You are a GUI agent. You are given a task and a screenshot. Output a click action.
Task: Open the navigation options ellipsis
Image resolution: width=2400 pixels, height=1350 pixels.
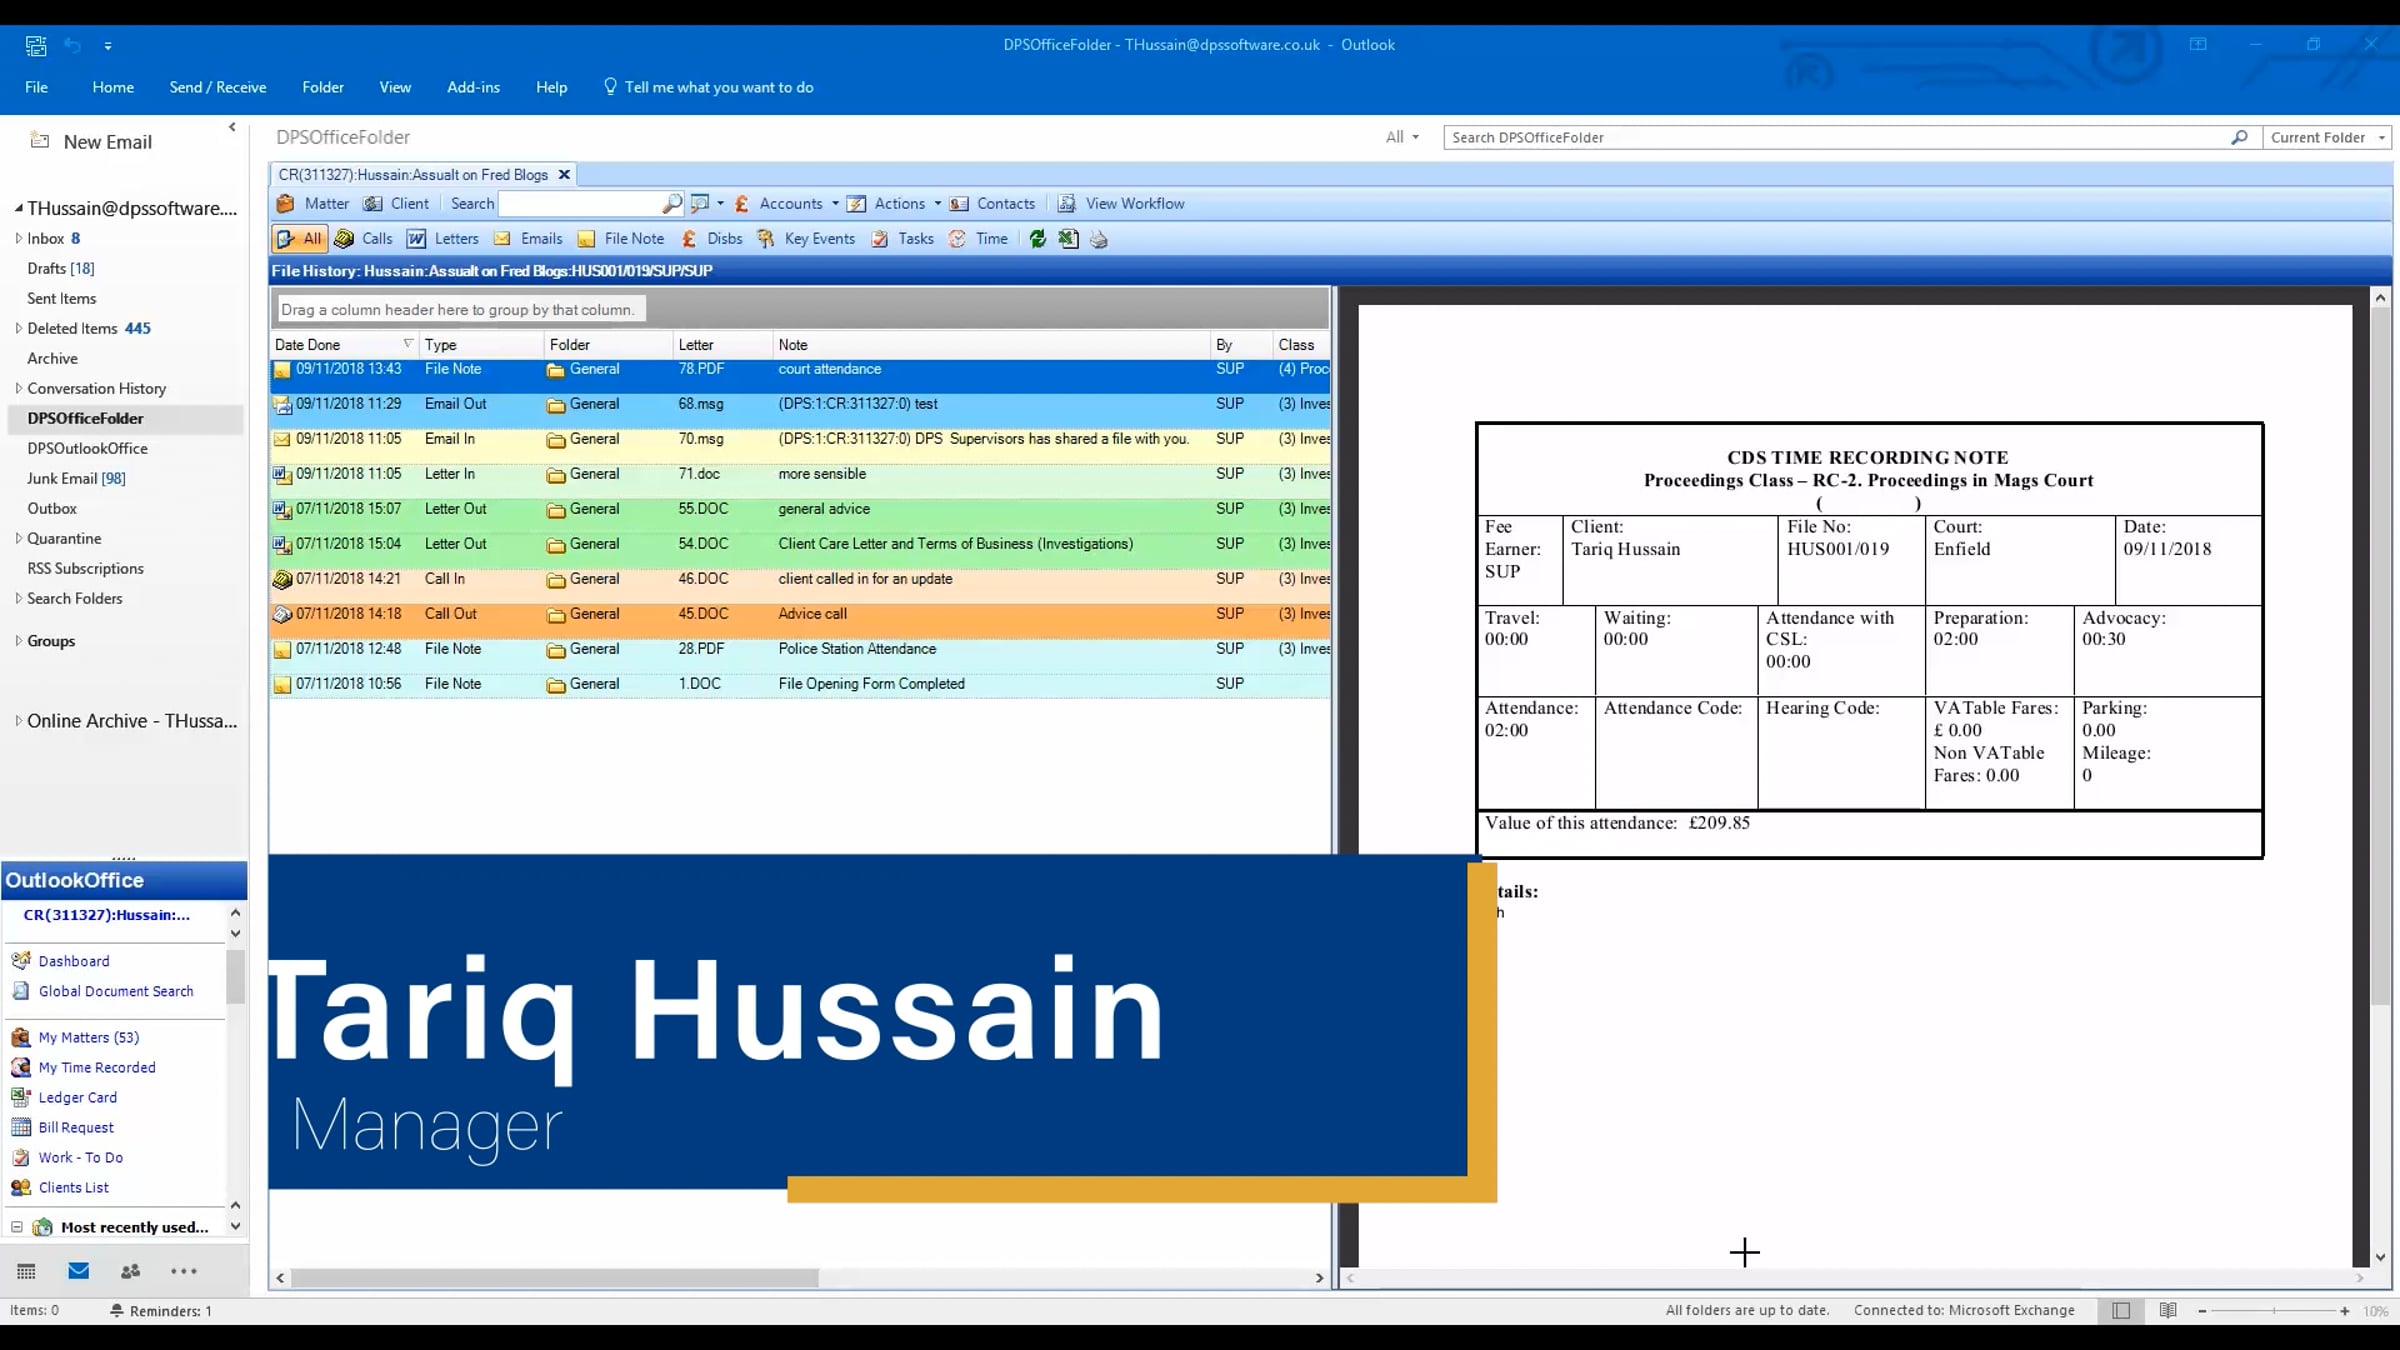tap(184, 1271)
